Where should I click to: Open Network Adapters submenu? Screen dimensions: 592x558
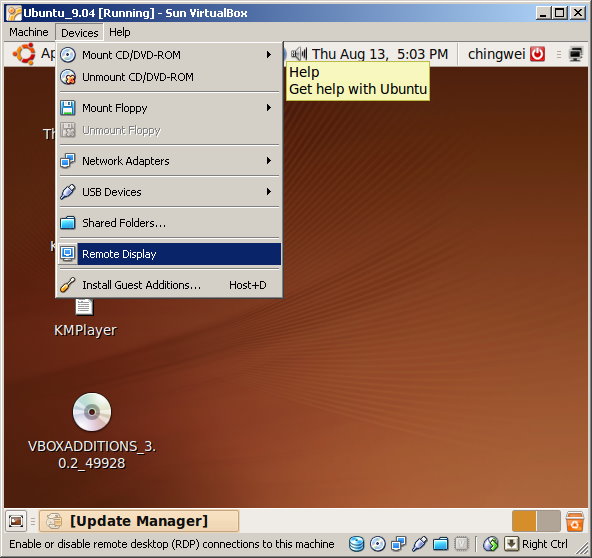pos(170,161)
